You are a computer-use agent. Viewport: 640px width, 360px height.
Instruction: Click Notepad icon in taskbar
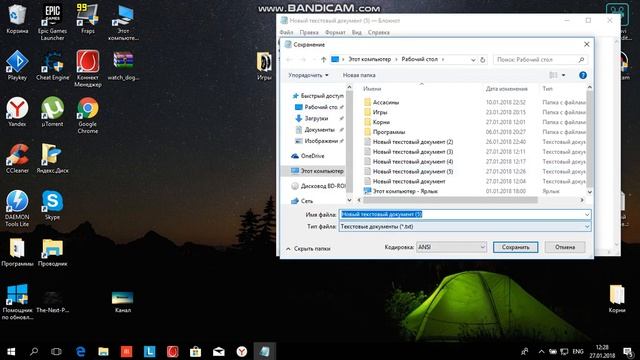click(265, 351)
